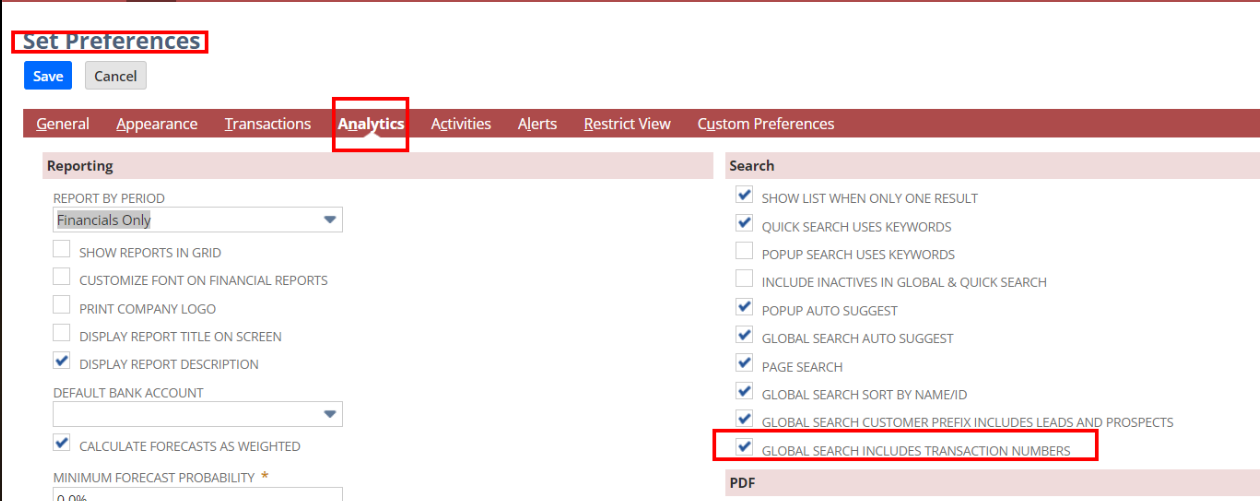The image size is (1260, 501).
Task: Open the Transactions tab
Action: (267, 124)
